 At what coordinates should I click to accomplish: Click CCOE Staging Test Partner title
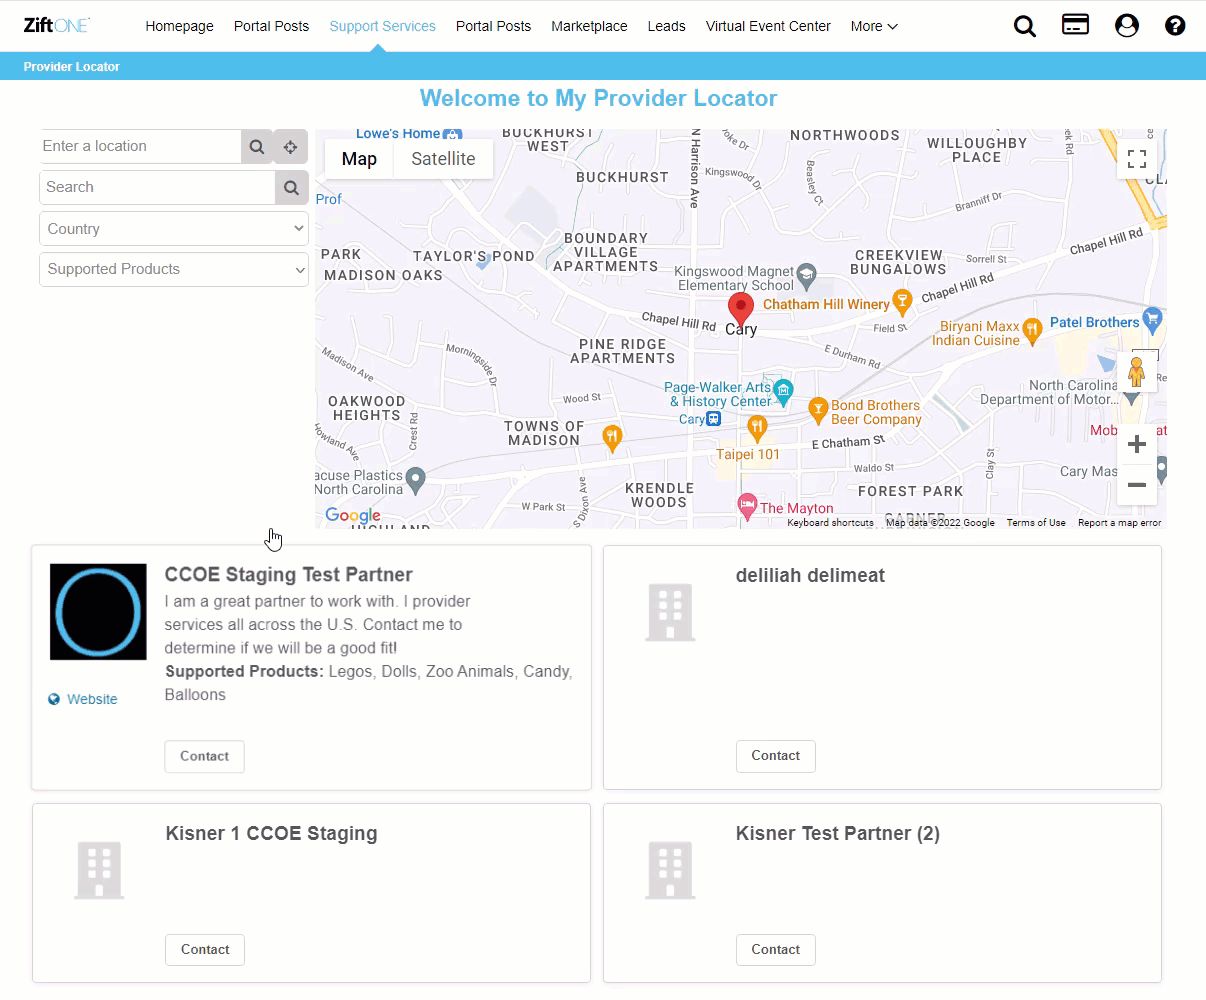pos(288,575)
